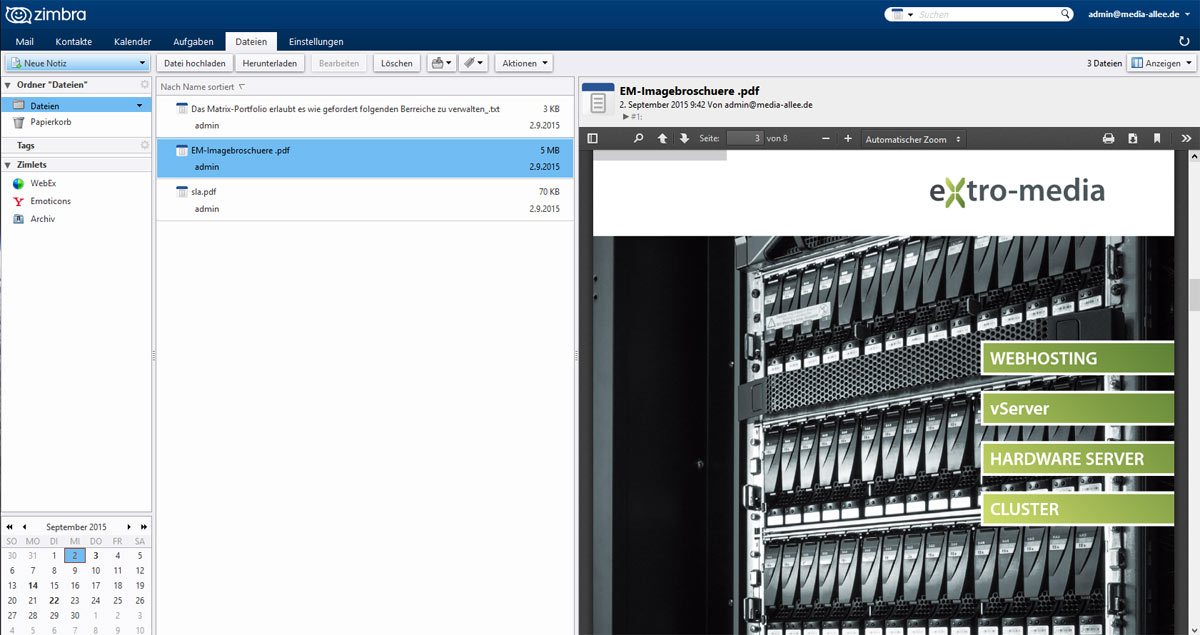Click the September 2015 calendar title
The height and width of the screenshot is (635, 1200).
(x=76, y=526)
